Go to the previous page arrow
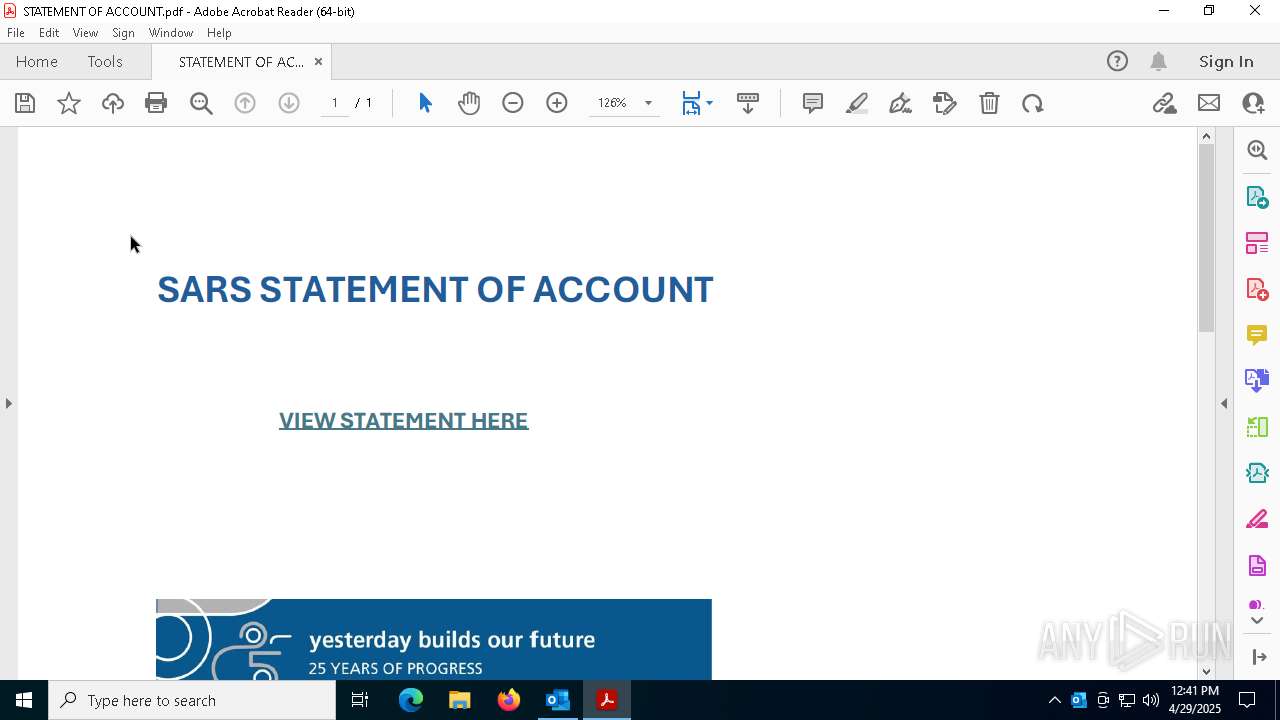The width and height of the screenshot is (1280, 720). [245, 103]
